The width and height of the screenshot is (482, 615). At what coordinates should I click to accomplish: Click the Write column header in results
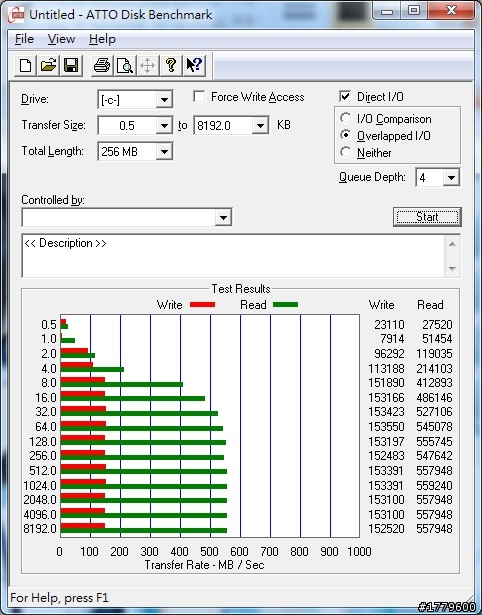382,305
